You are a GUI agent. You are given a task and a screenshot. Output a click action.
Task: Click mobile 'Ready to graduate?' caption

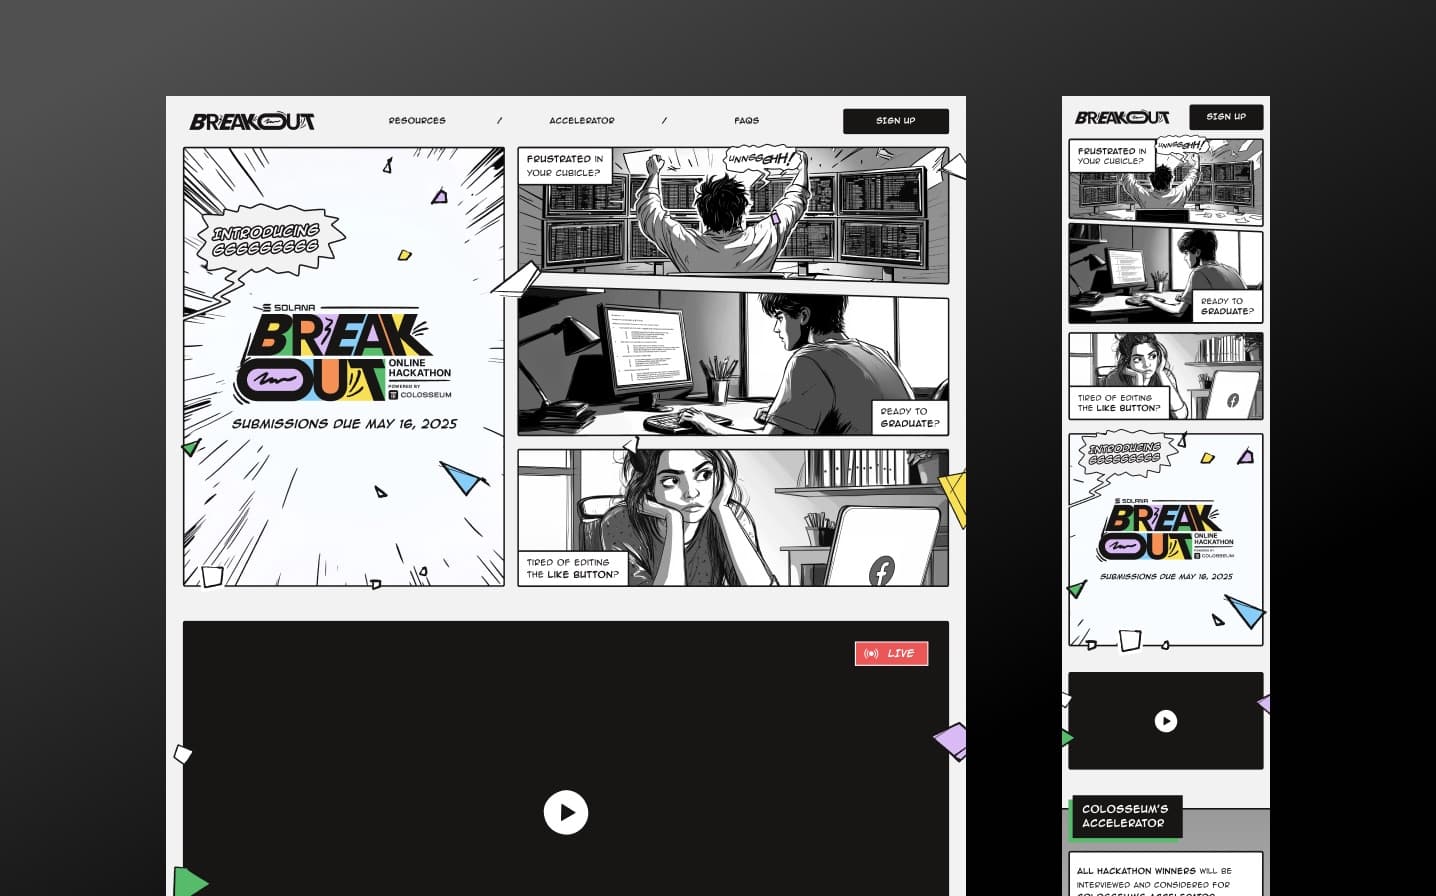coord(1227,306)
